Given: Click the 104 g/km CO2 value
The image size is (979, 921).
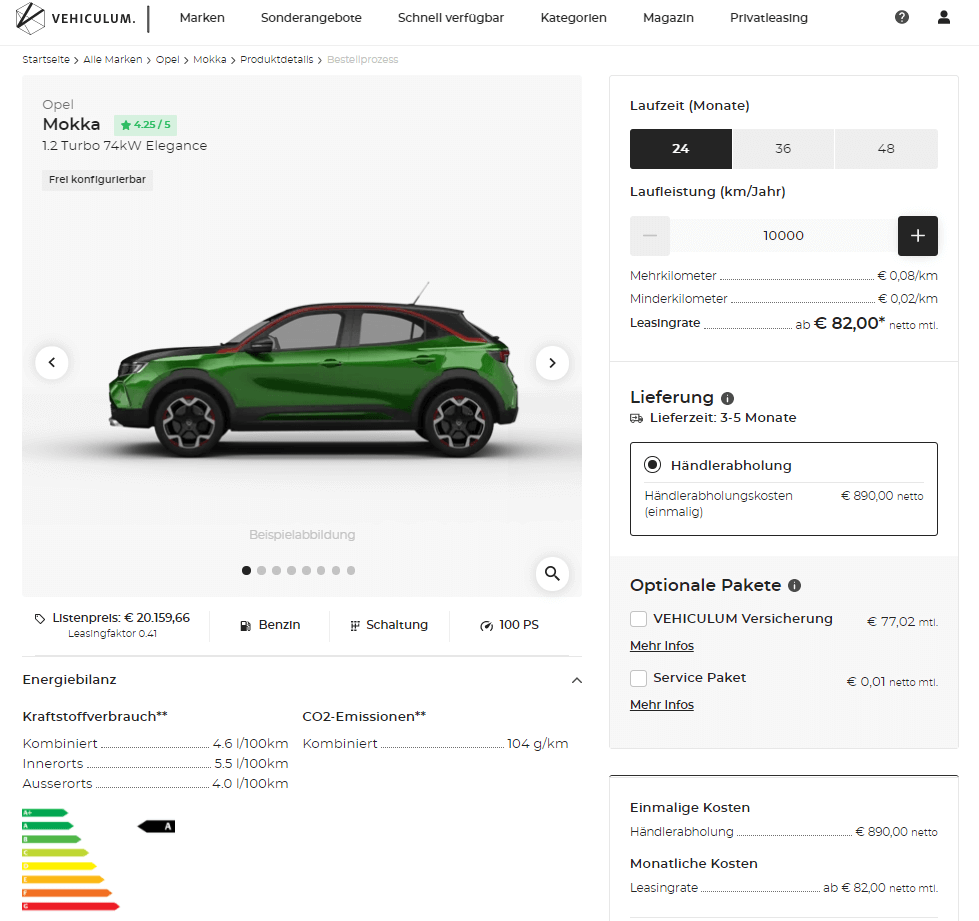Looking at the screenshot, I should 538,744.
